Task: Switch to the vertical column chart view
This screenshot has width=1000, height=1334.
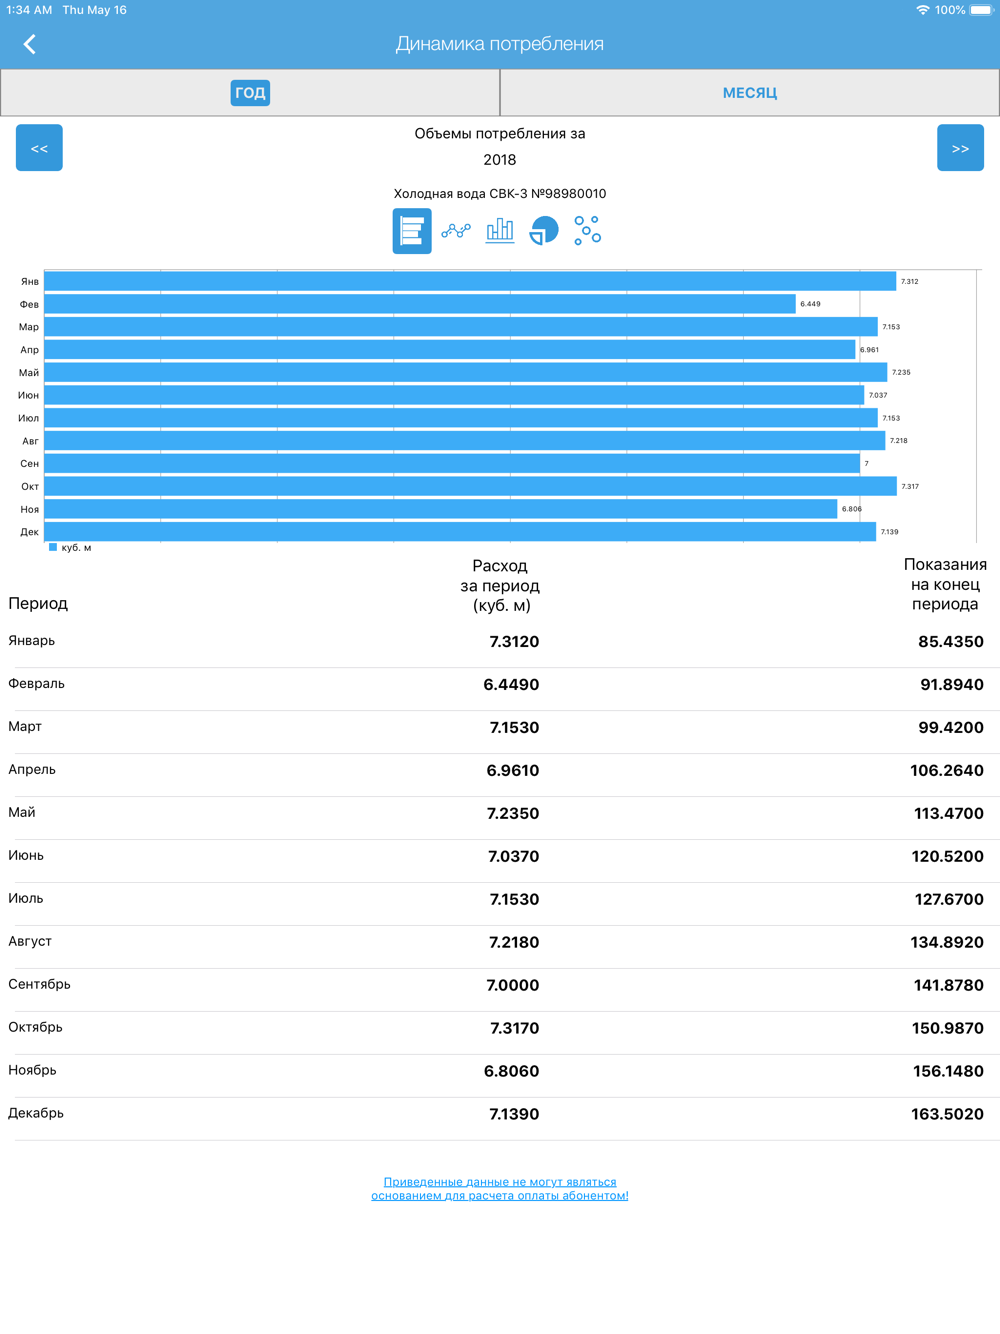Action: (x=500, y=231)
